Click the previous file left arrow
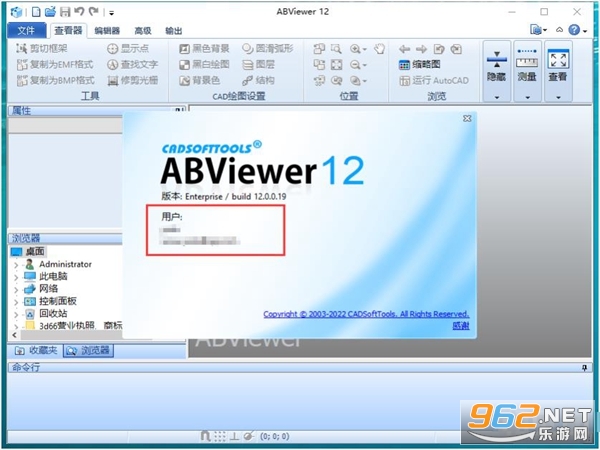600x450 pixels. pyautogui.click(x=404, y=49)
